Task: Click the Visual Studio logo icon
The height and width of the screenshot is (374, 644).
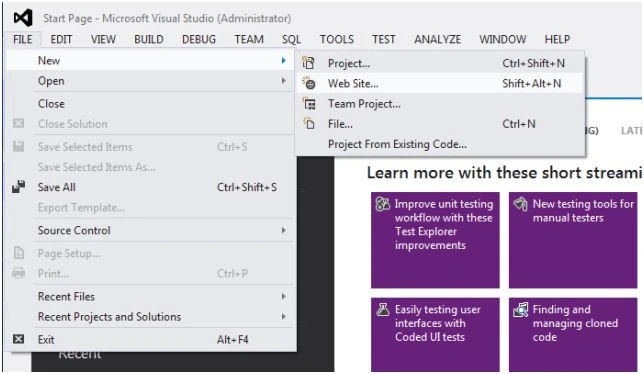Action: point(23,18)
